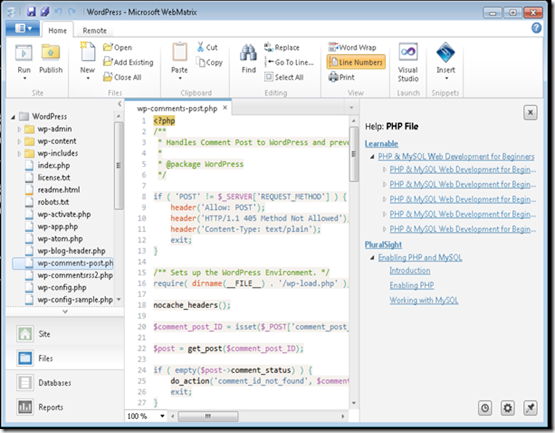Image resolution: width=555 pixels, height=433 pixels.
Task: Close the help pane with X button
Action: tap(530, 113)
